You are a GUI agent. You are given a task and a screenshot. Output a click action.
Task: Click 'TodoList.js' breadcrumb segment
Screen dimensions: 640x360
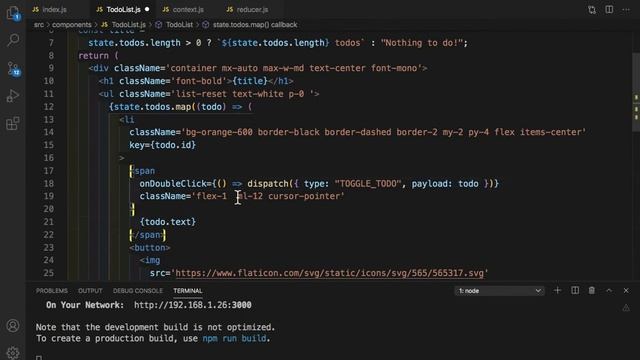click(x=129, y=24)
